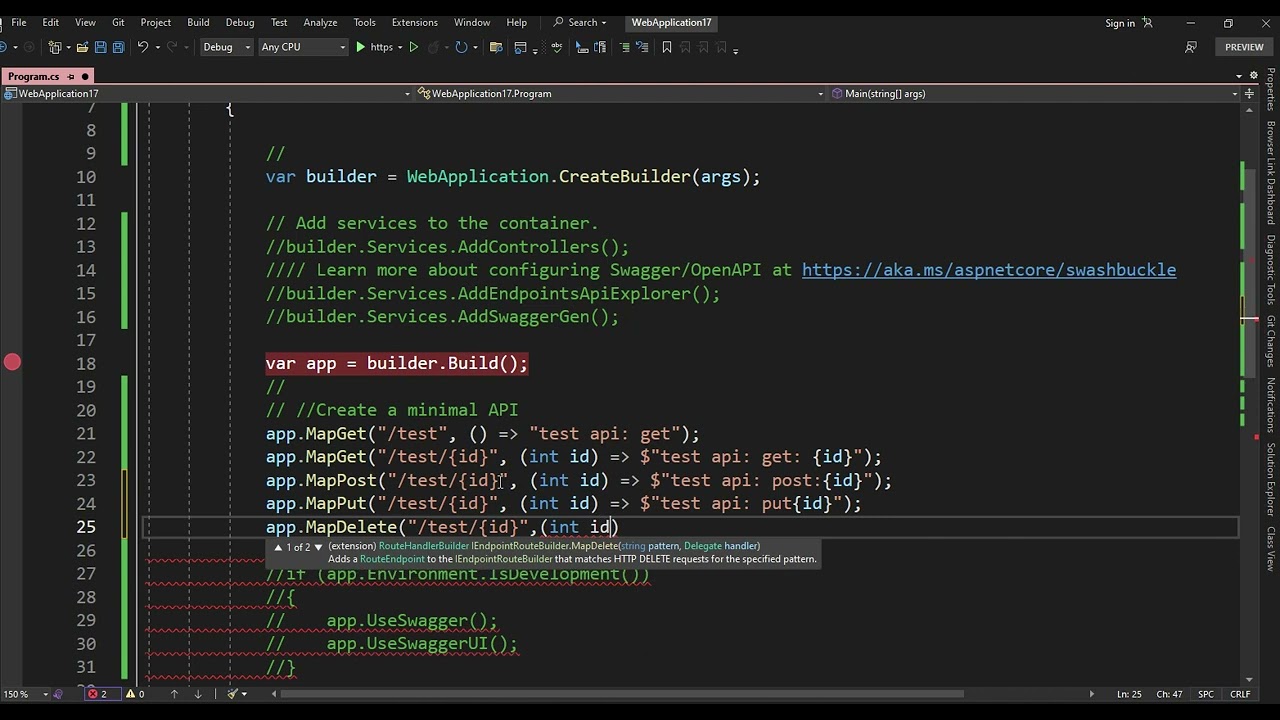Image resolution: width=1280 pixels, height=720 pixels.
Task: Click the PREVIEW button
Action: pyautogui.click(x=1244, y=47)
